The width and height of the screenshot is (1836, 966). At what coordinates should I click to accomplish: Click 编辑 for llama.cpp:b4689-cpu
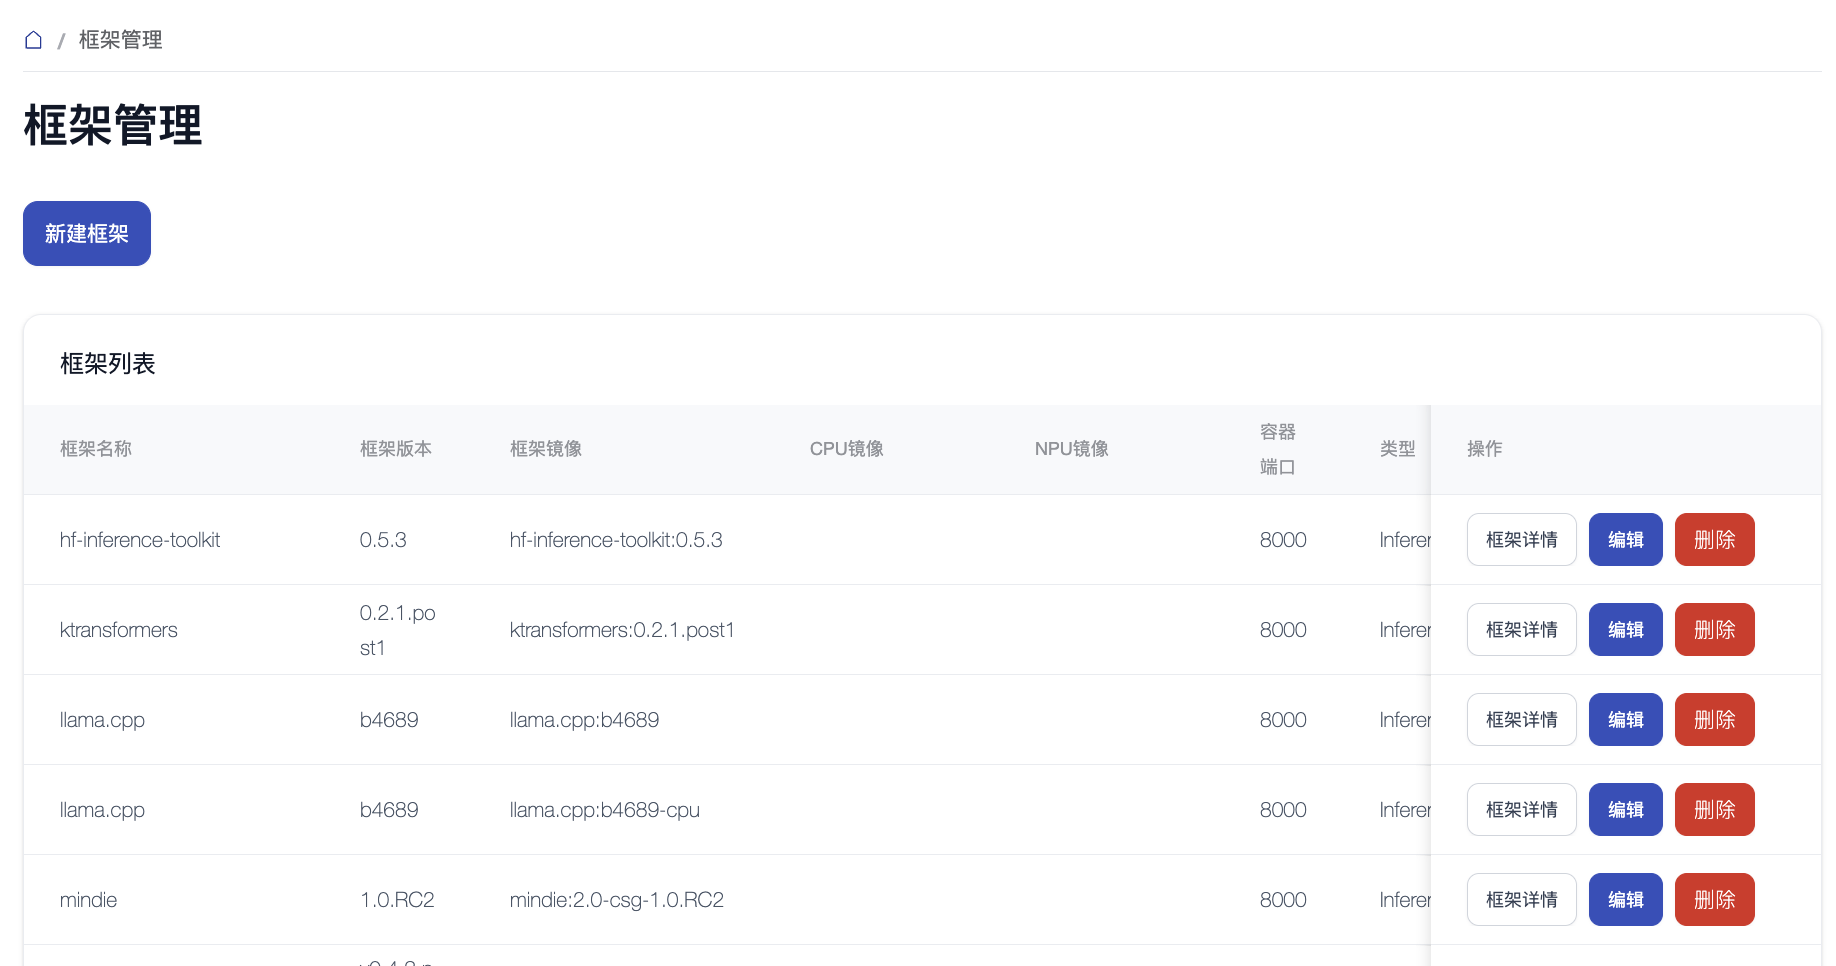point(1625,810)
